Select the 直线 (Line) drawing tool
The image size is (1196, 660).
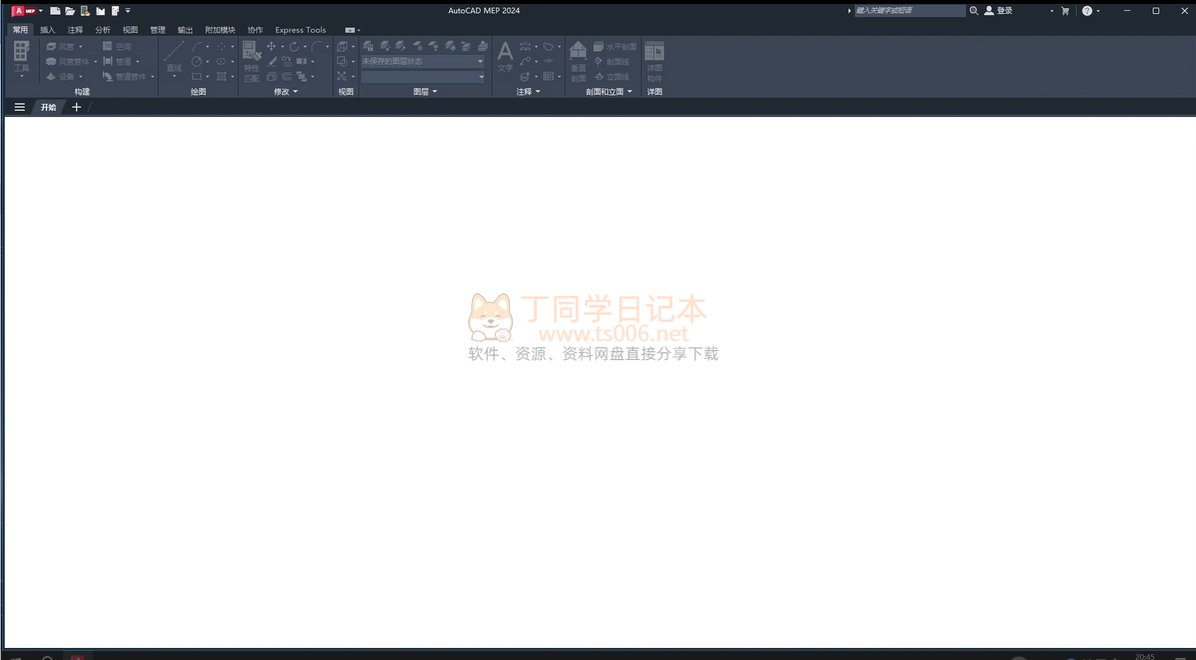coord(174,58)
